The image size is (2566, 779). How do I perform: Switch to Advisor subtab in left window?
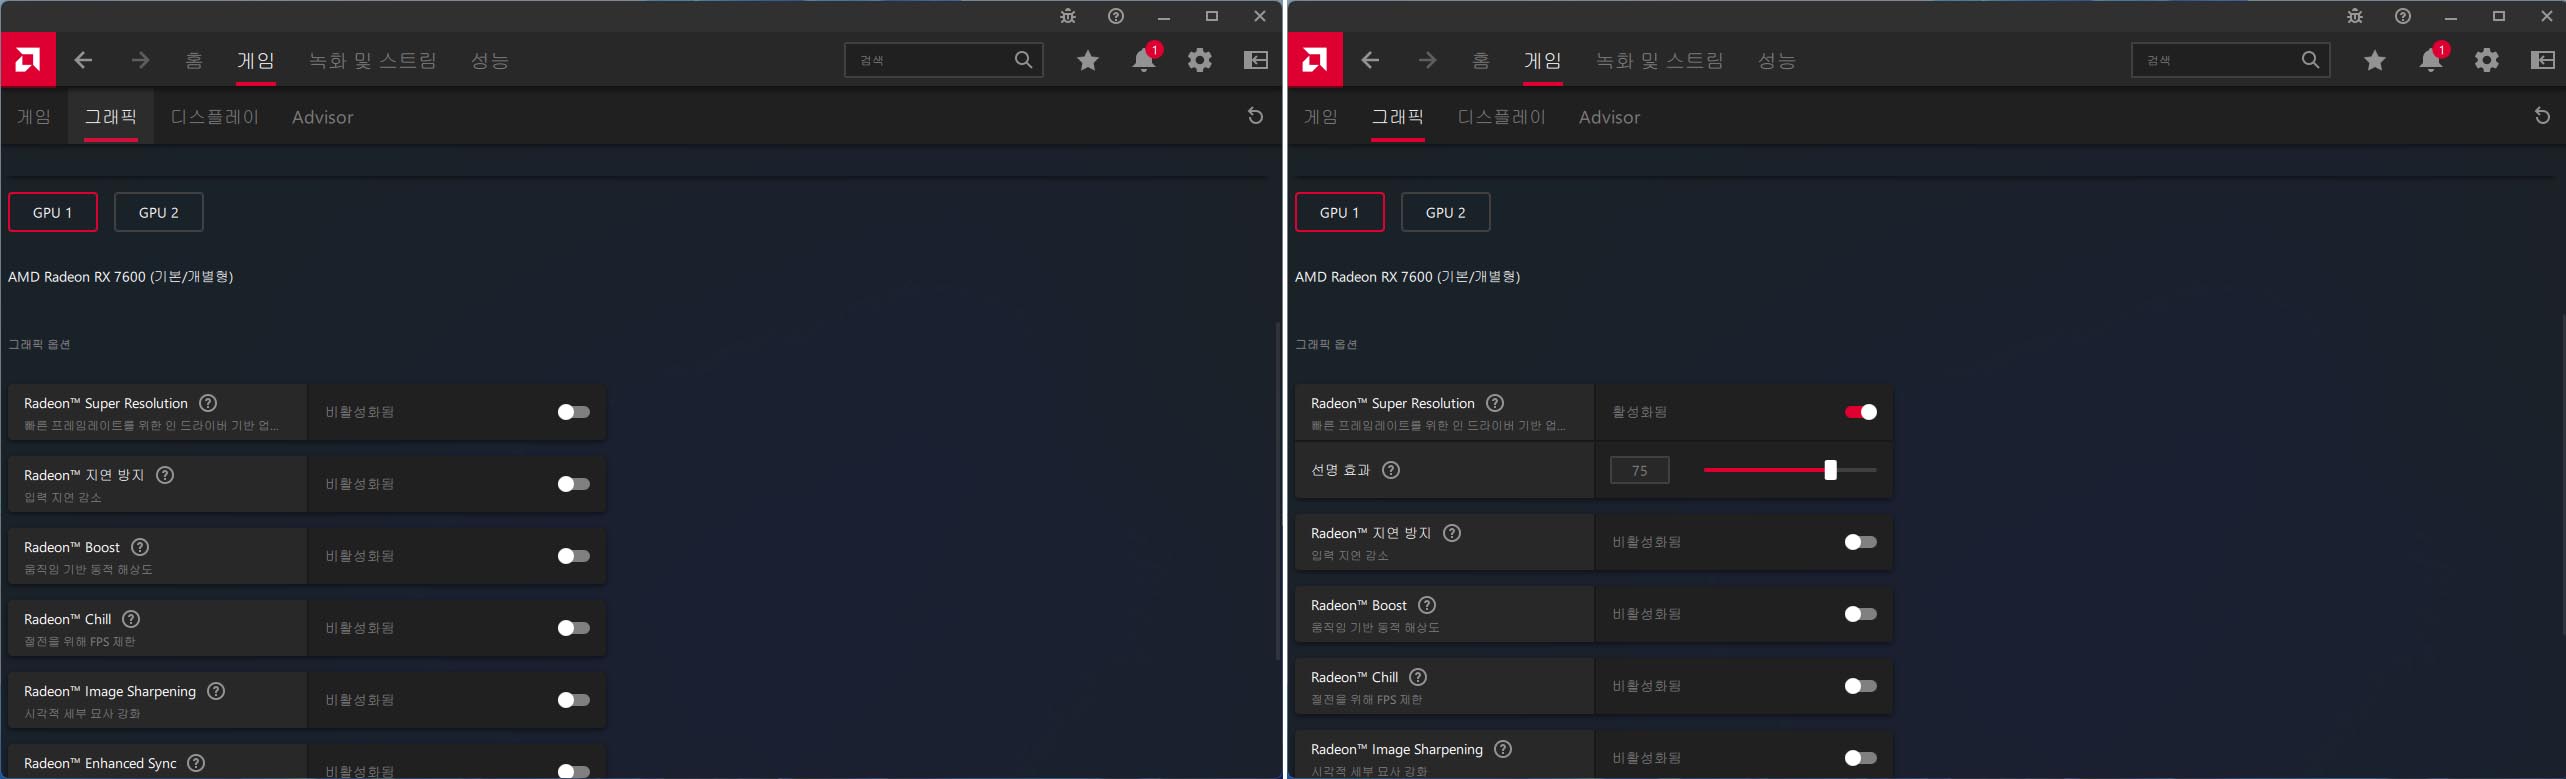pos(322,117)
